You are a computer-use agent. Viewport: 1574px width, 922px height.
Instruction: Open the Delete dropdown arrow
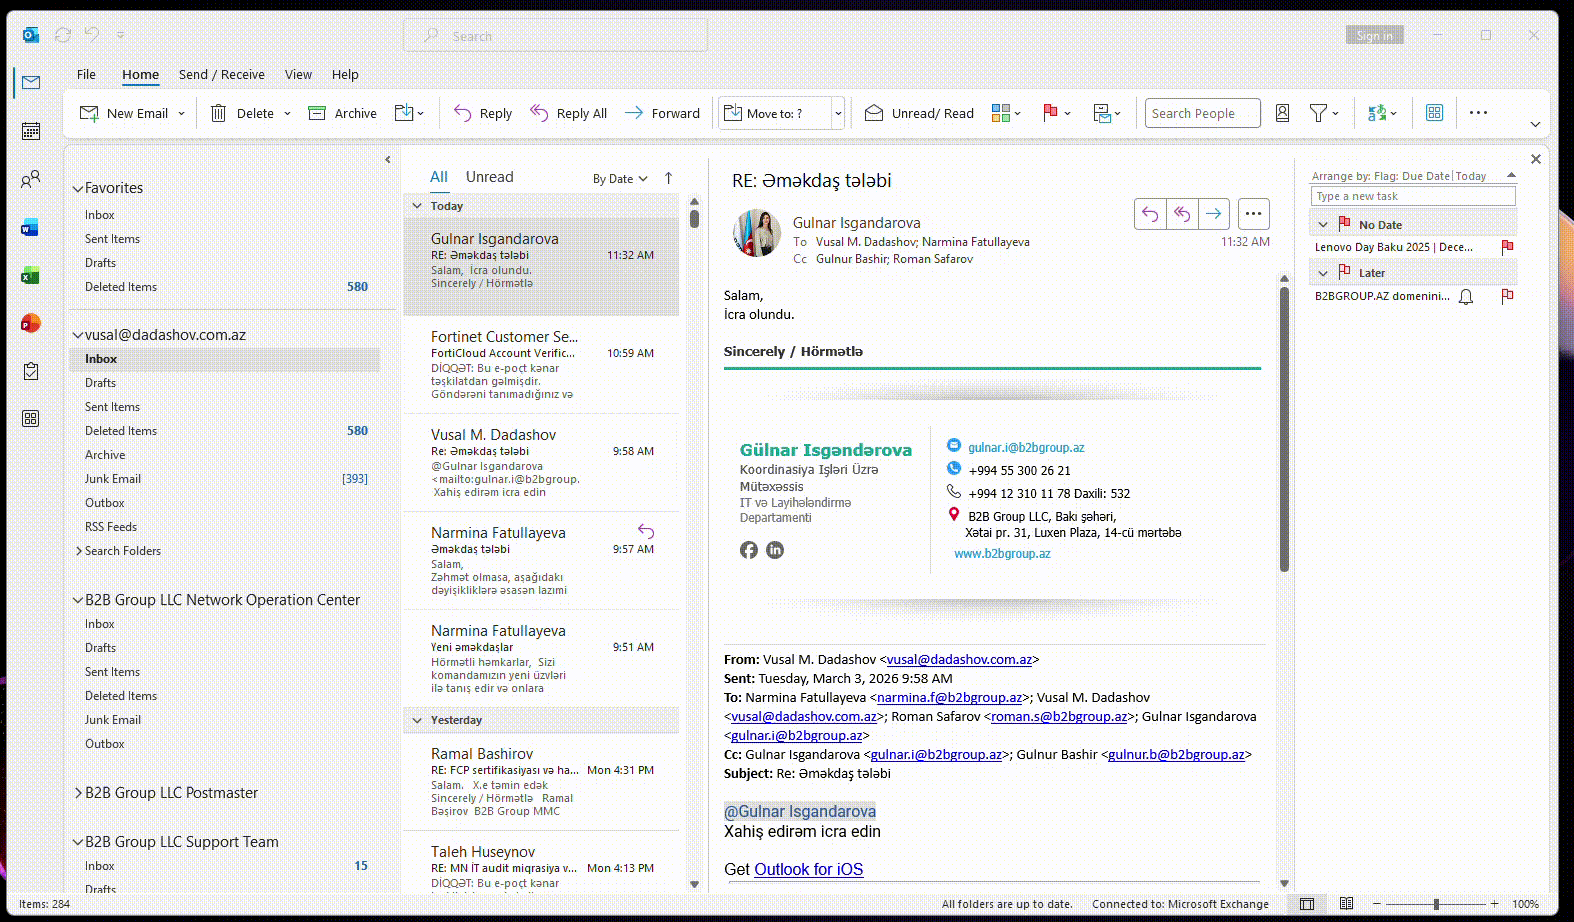pos(287,114)
